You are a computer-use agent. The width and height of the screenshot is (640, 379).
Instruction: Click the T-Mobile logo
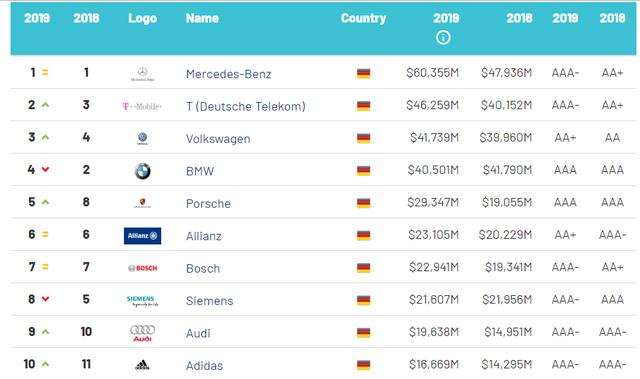click(142, 106)
